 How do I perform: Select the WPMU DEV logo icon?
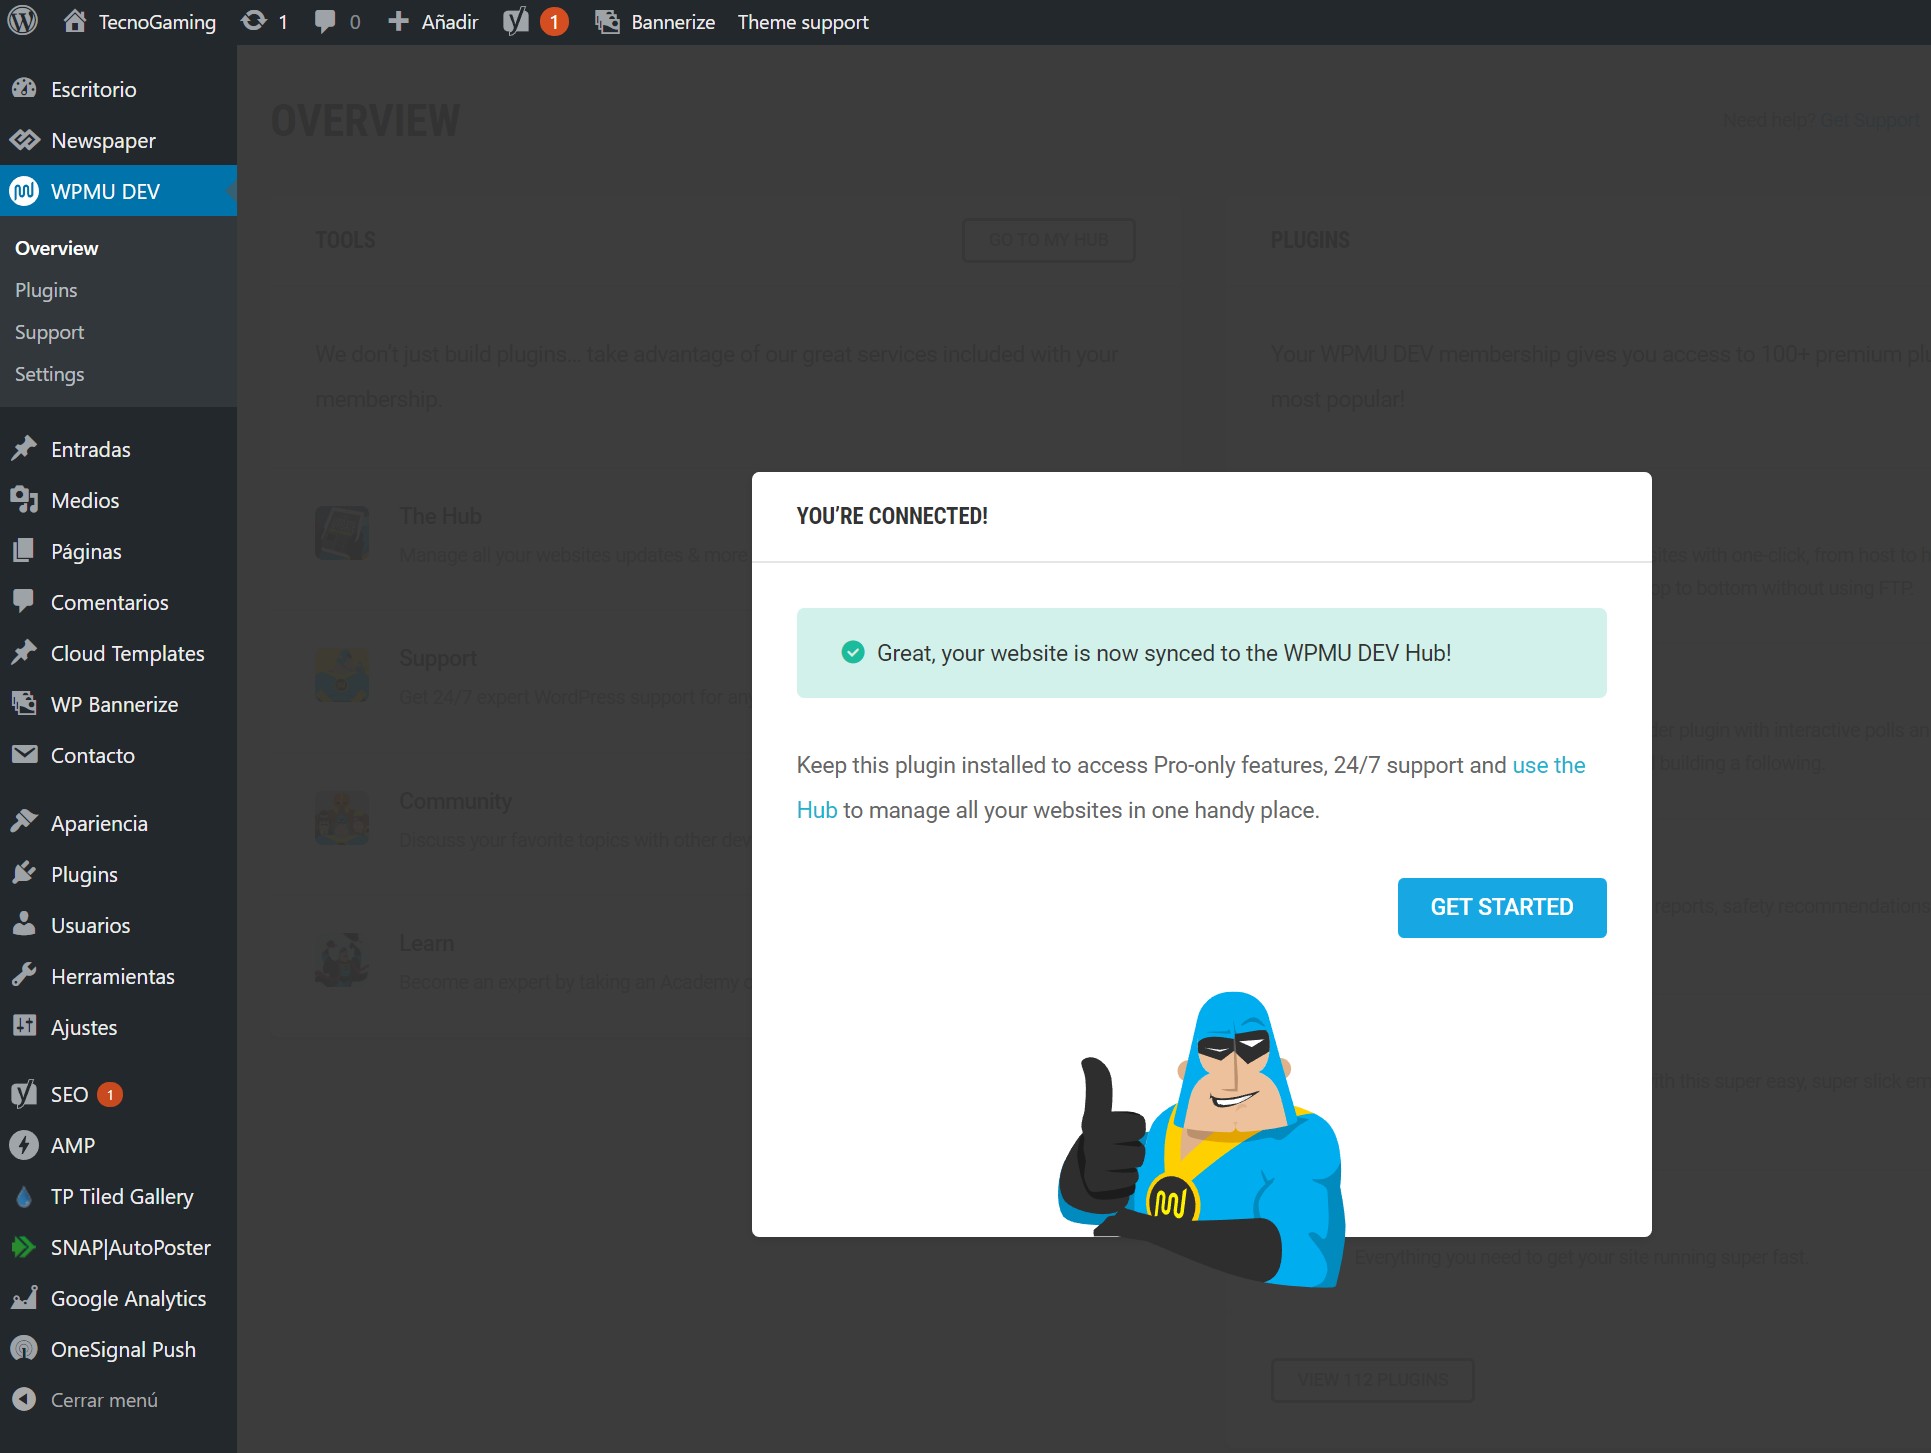(24, 191)
